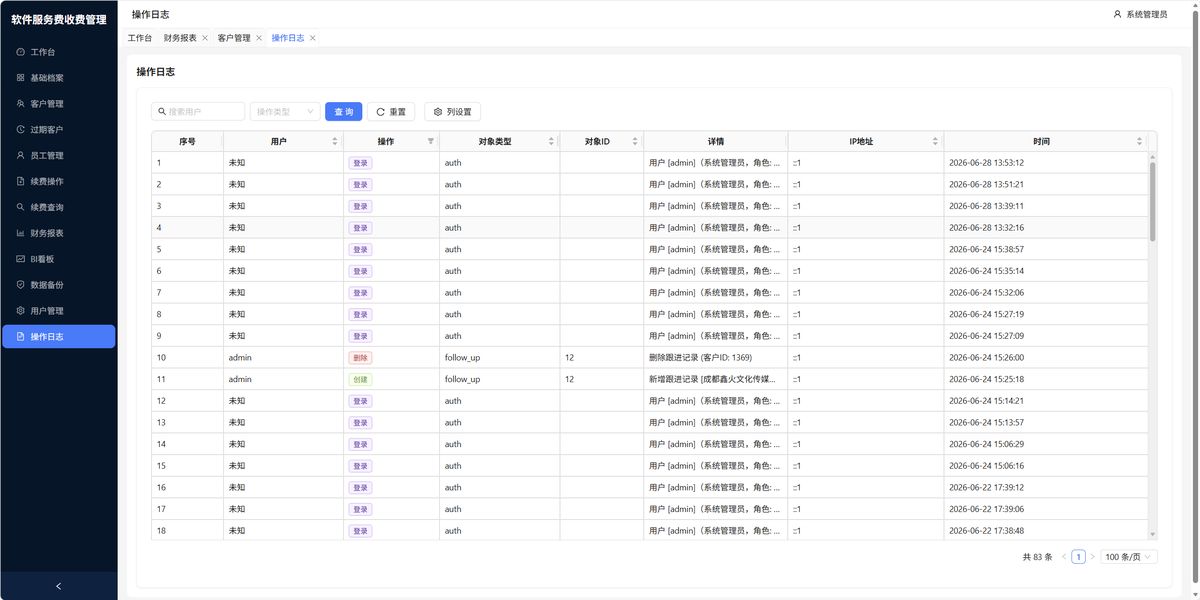Open 过期客户 sidebar page
1200x600 pixels.
[58, 129]
